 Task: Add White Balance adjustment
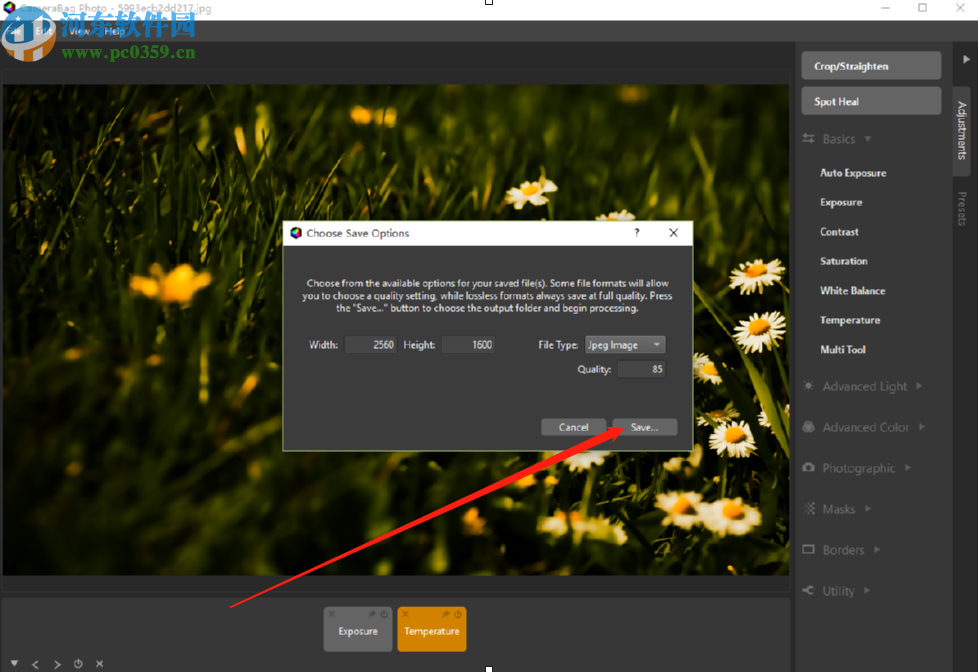point(852,290)
